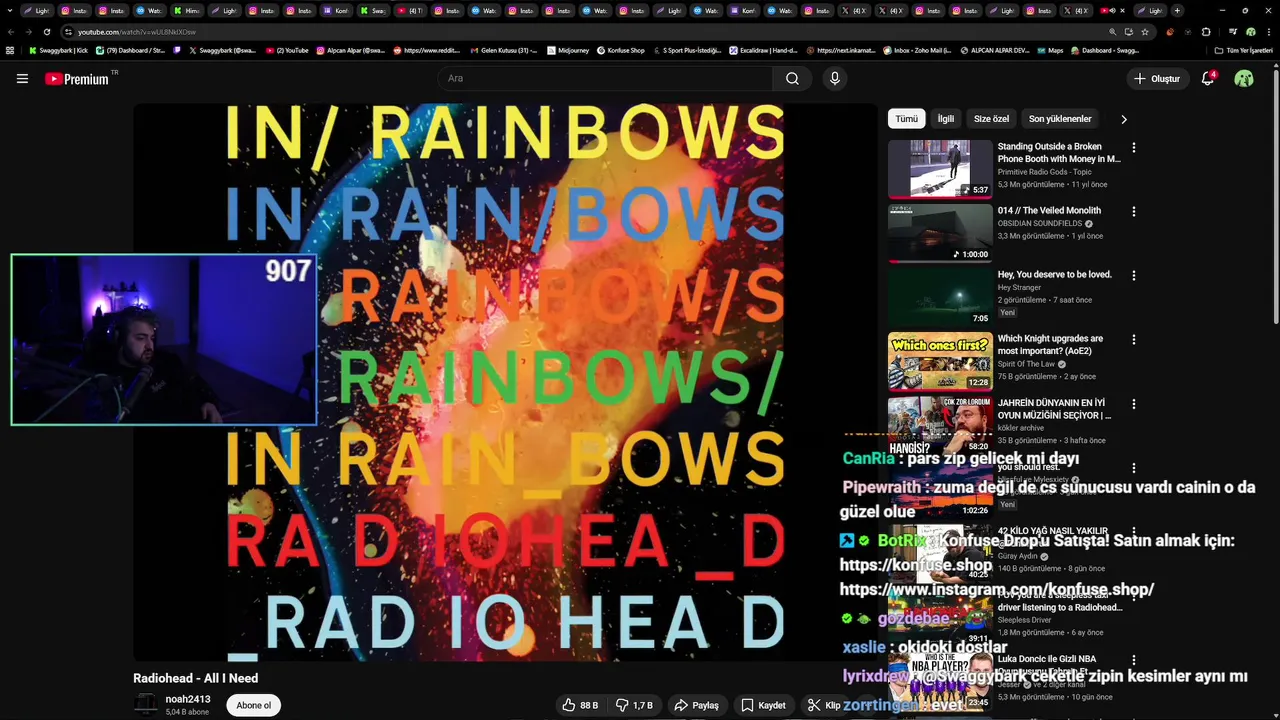Viewport: 1280px width, 720px height.
Task: Select the Video Başlığı 'Radiohead - All I Need' text
Action: pyautogui.click(x=195, y=678)
